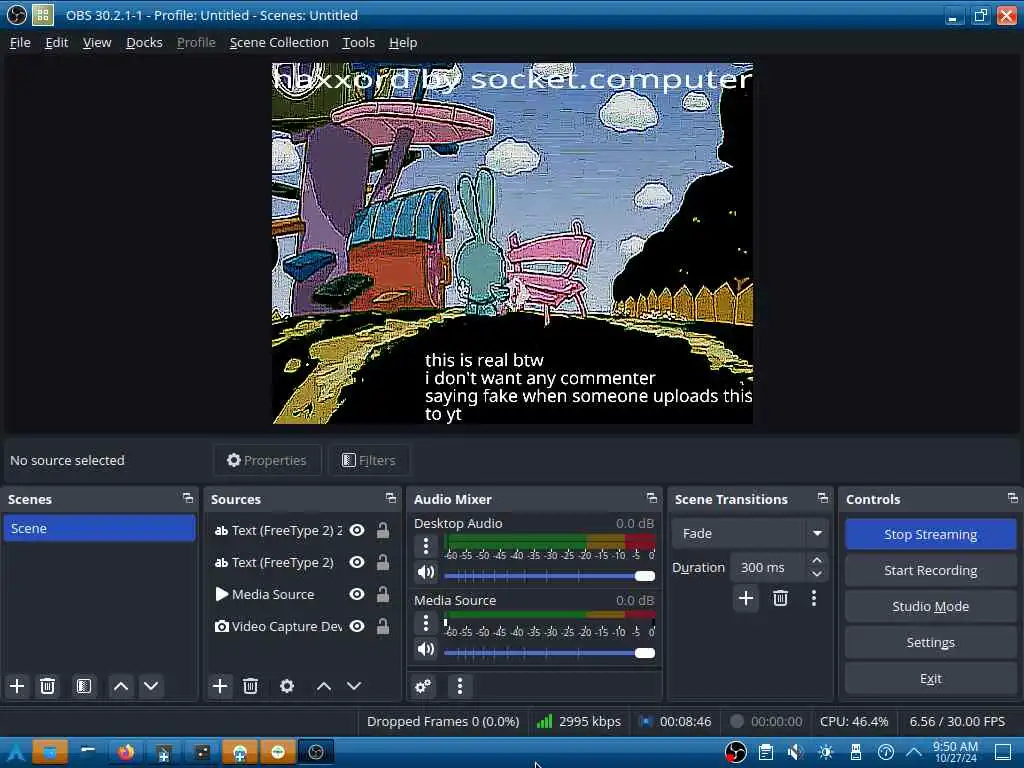The width and height of the screenshot is (1024, 768).
Task: Toggle Video Capture Device visibility eye
Action: [357, 626]
